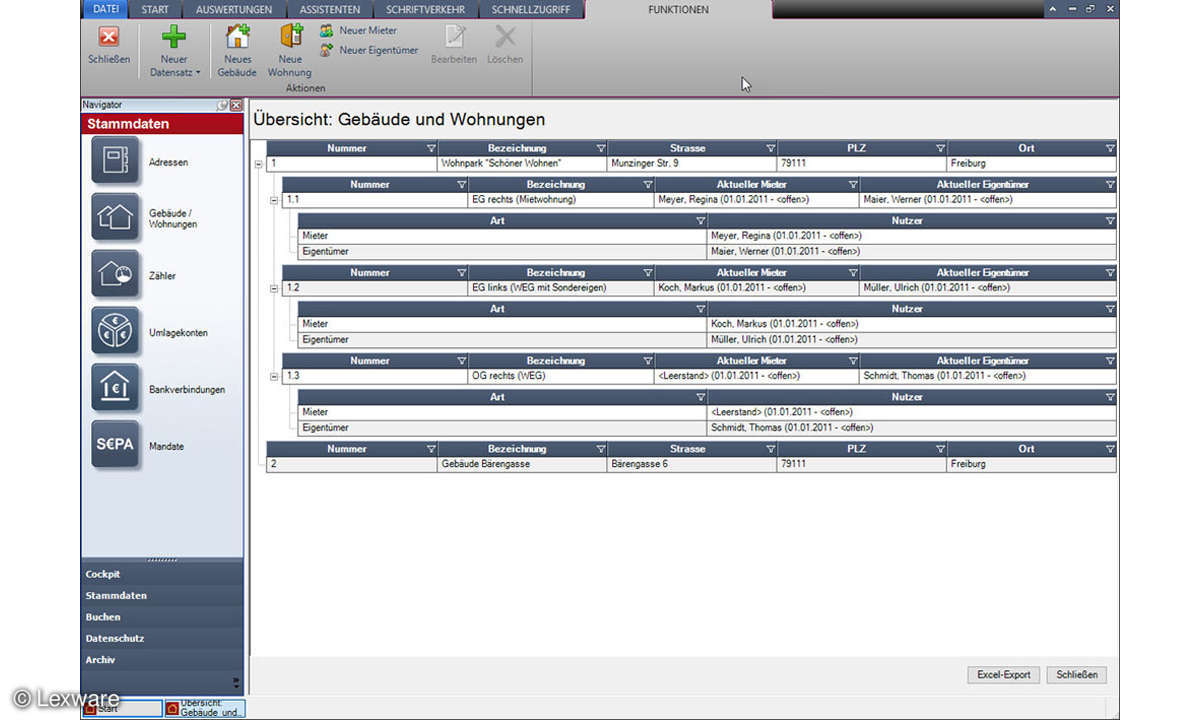Collapse building 1 tree row
1200x720 pixels.
pyautogui.click(x=259, y=164)
